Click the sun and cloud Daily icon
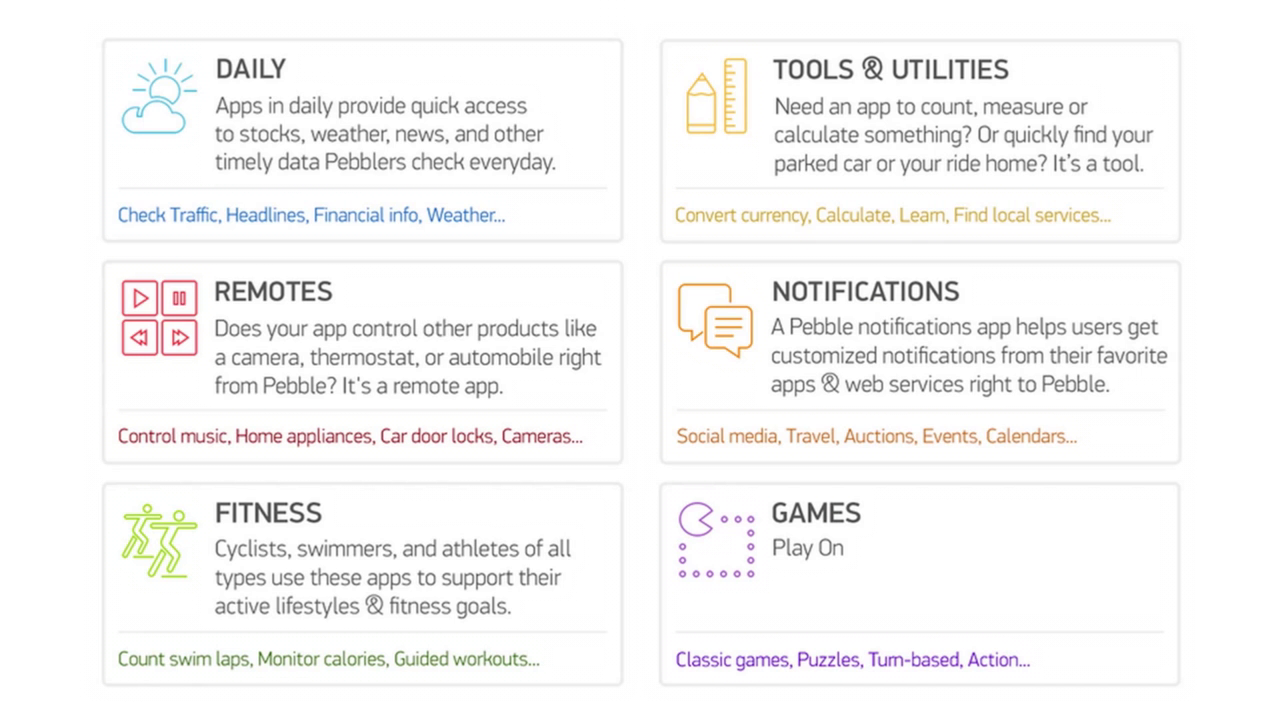The height and width of the screenshot is (720, 1280). [x=158, y=97]
